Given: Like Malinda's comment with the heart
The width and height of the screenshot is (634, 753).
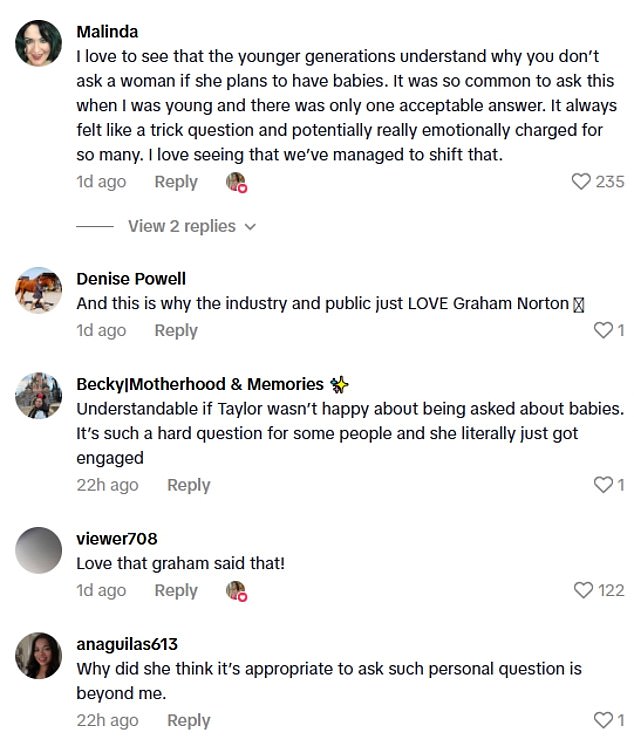Looking at the screenshot, I should pos(582,182).
